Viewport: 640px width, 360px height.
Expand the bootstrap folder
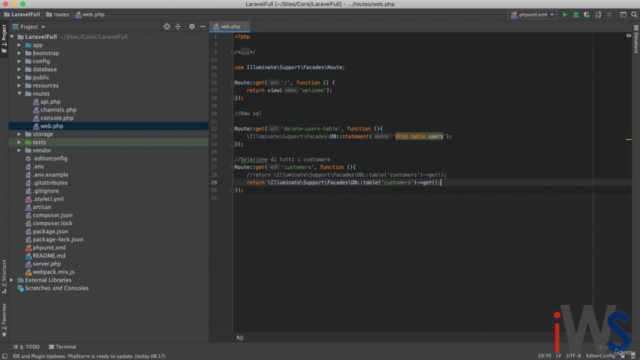tap(19, 53)
